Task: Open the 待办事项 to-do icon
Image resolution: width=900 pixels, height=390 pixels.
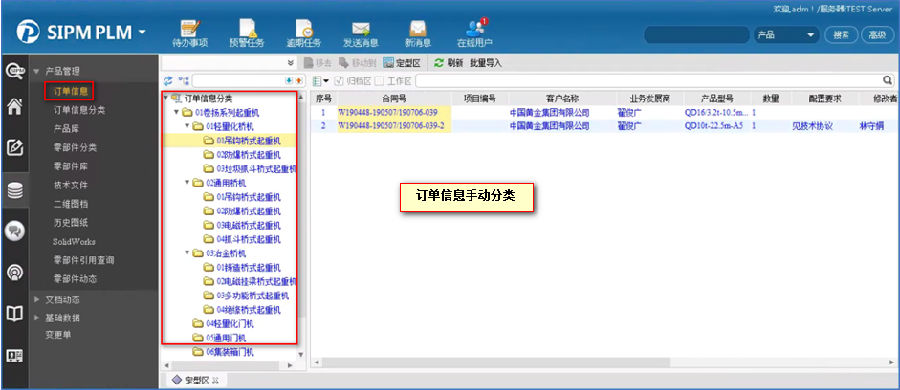Action: coord(189,33)
